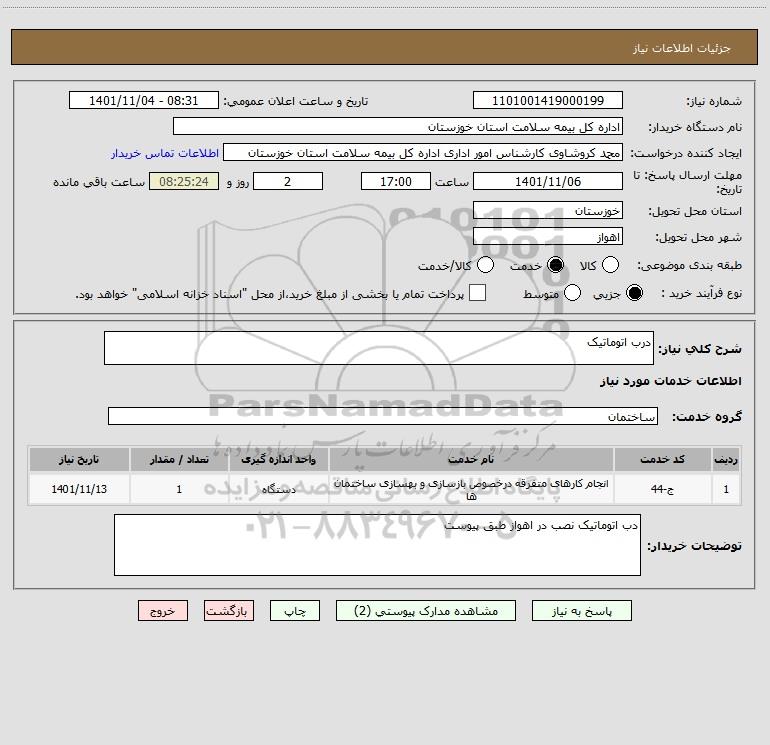Image resolution: width=770 pixels, height=745 pixels.
Task: Select the کالا radio button
Action: coord(610,265)
